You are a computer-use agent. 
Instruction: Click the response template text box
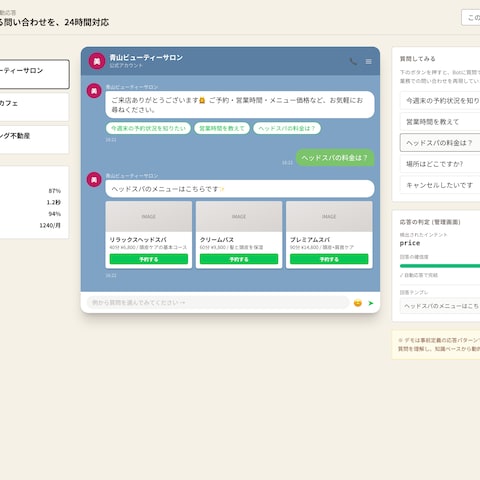[440, 306]
